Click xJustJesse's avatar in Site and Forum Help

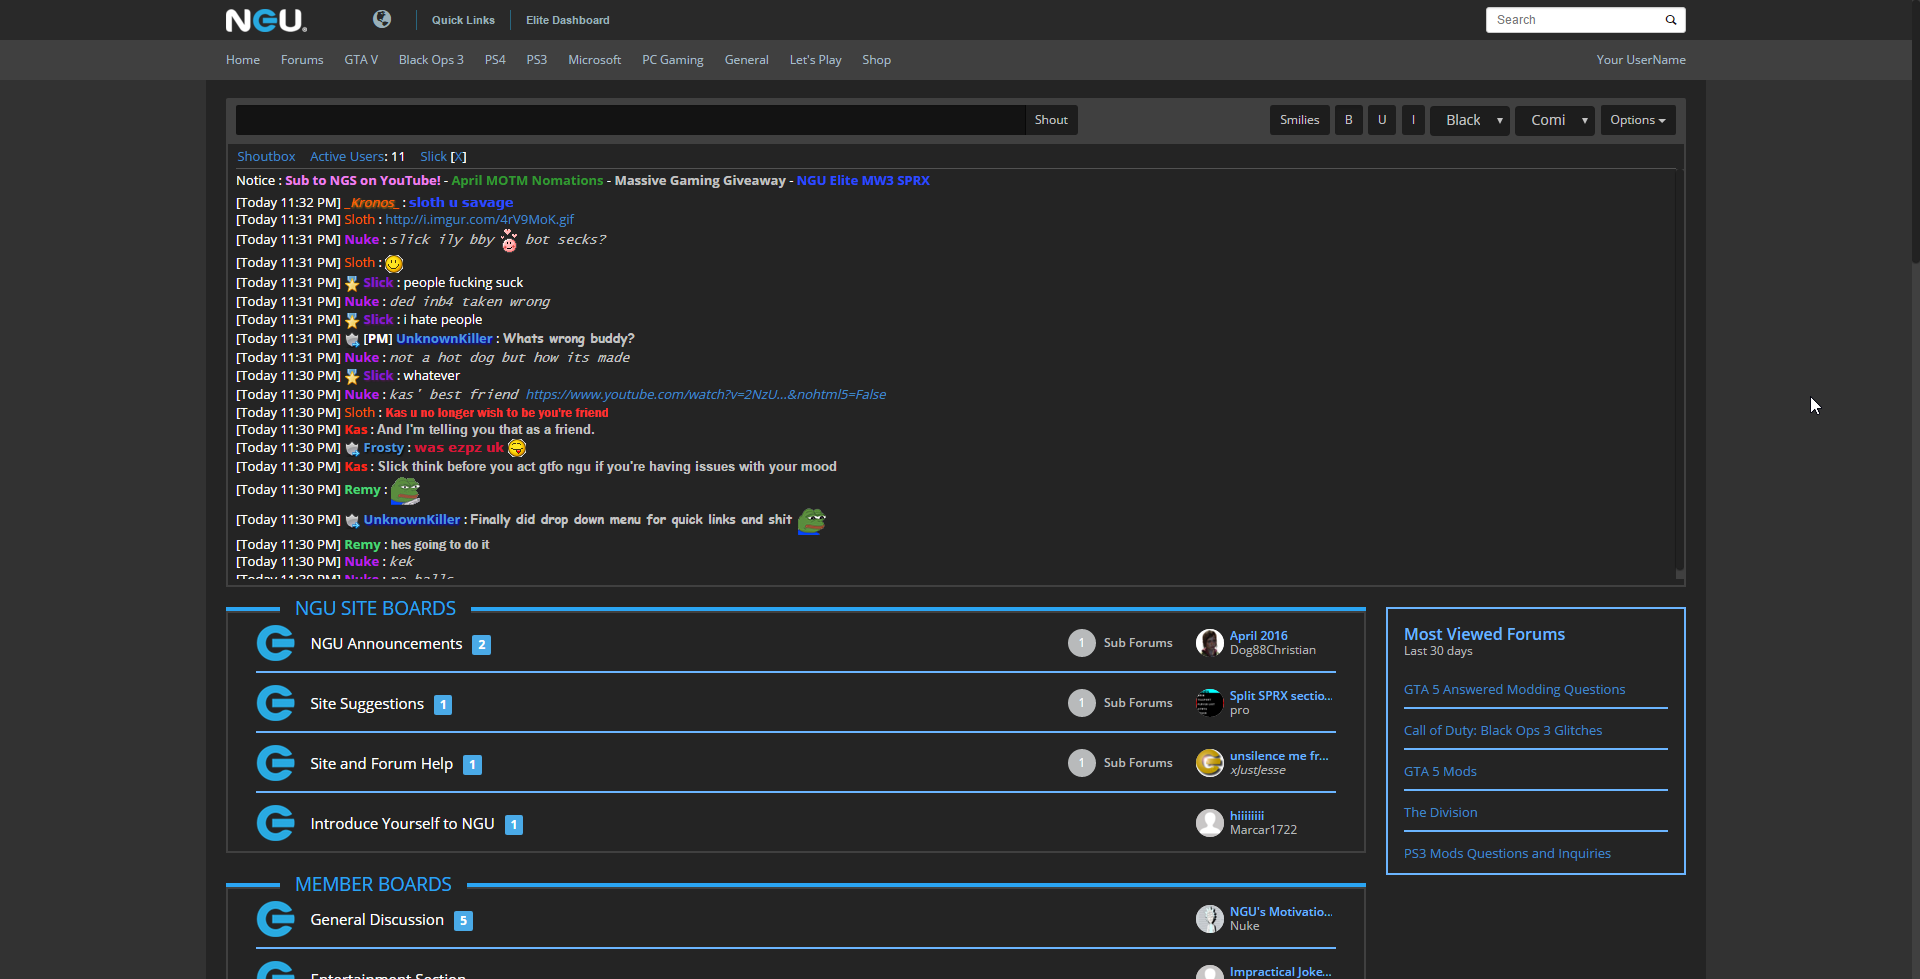tap(1209, 763)
